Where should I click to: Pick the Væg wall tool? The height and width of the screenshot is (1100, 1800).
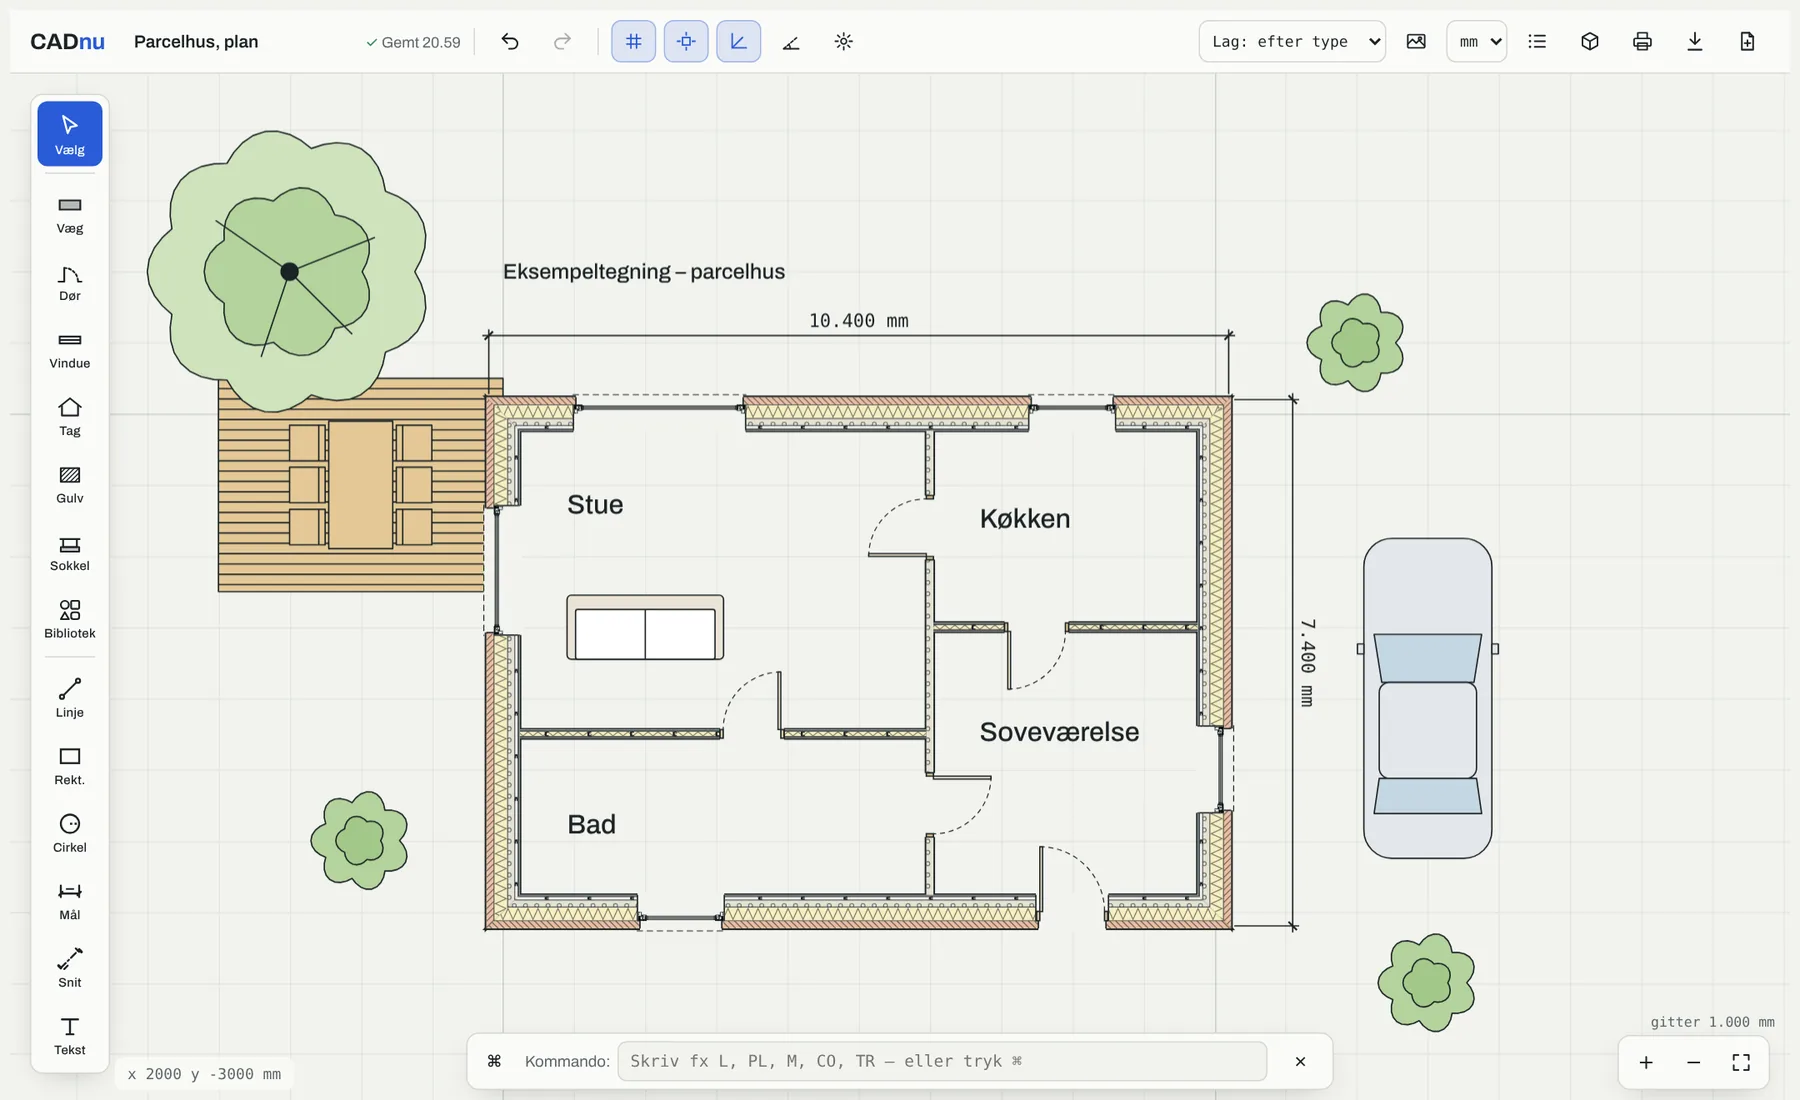click(70, 215)
